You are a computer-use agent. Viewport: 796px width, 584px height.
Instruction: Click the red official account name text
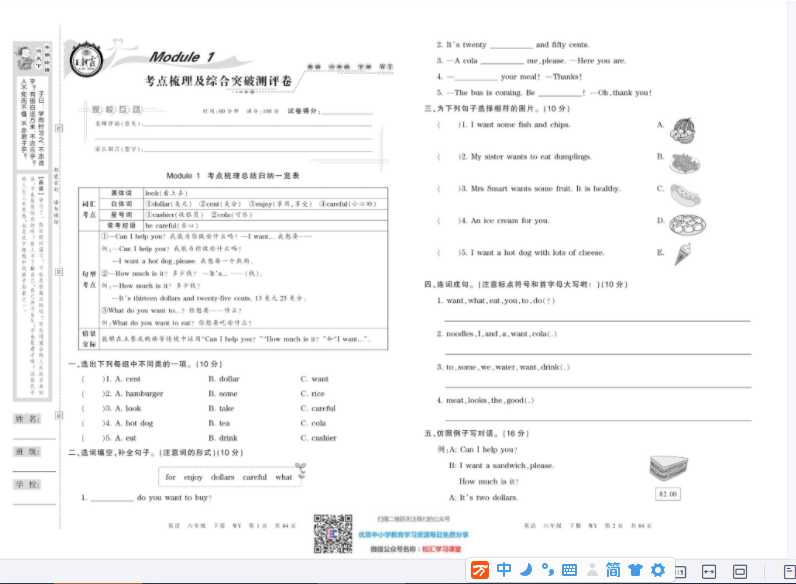442,548
